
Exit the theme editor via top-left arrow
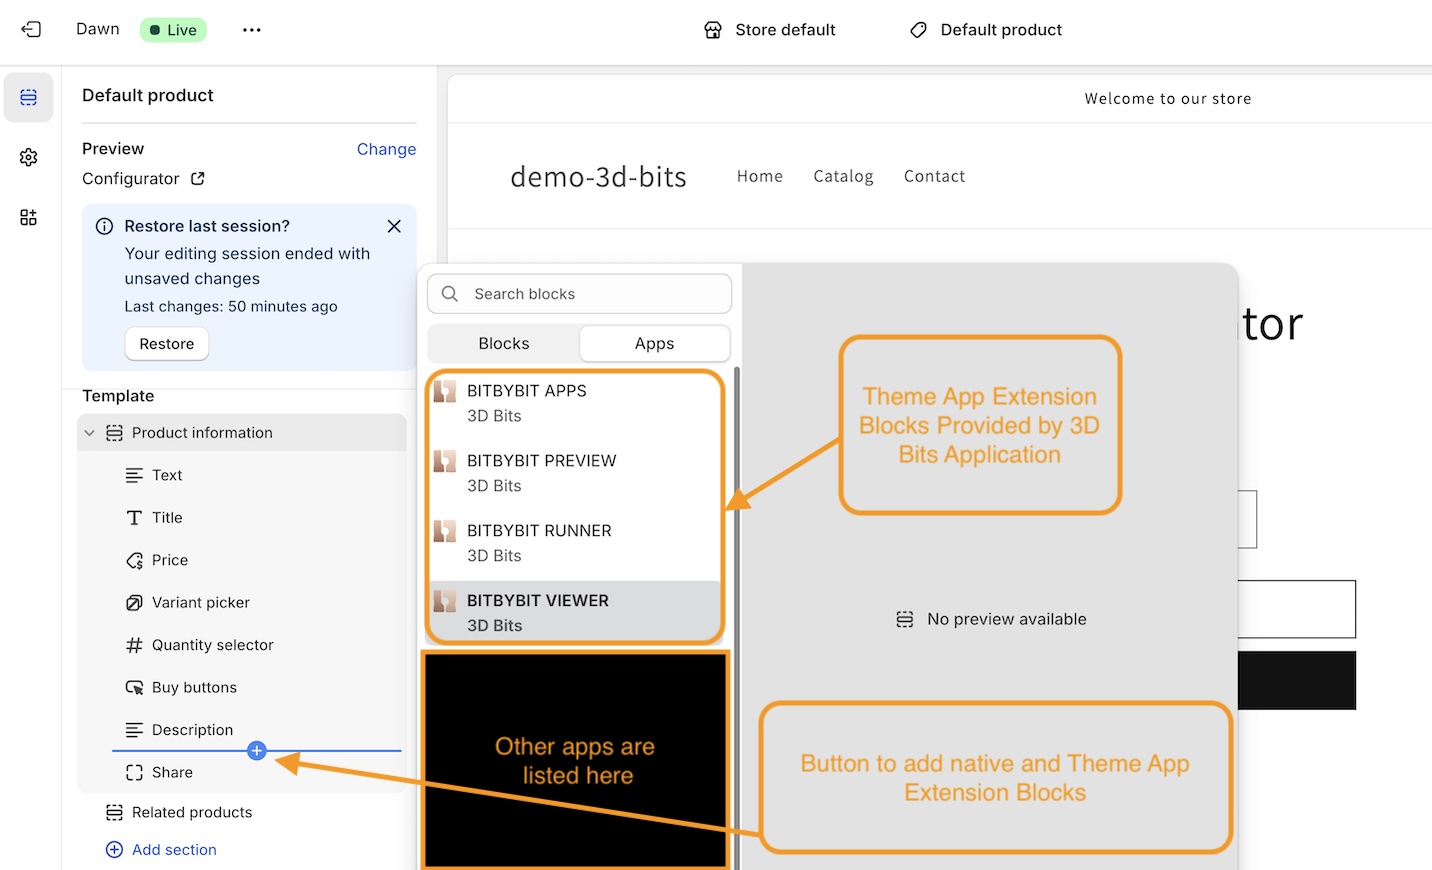[30, 30]
